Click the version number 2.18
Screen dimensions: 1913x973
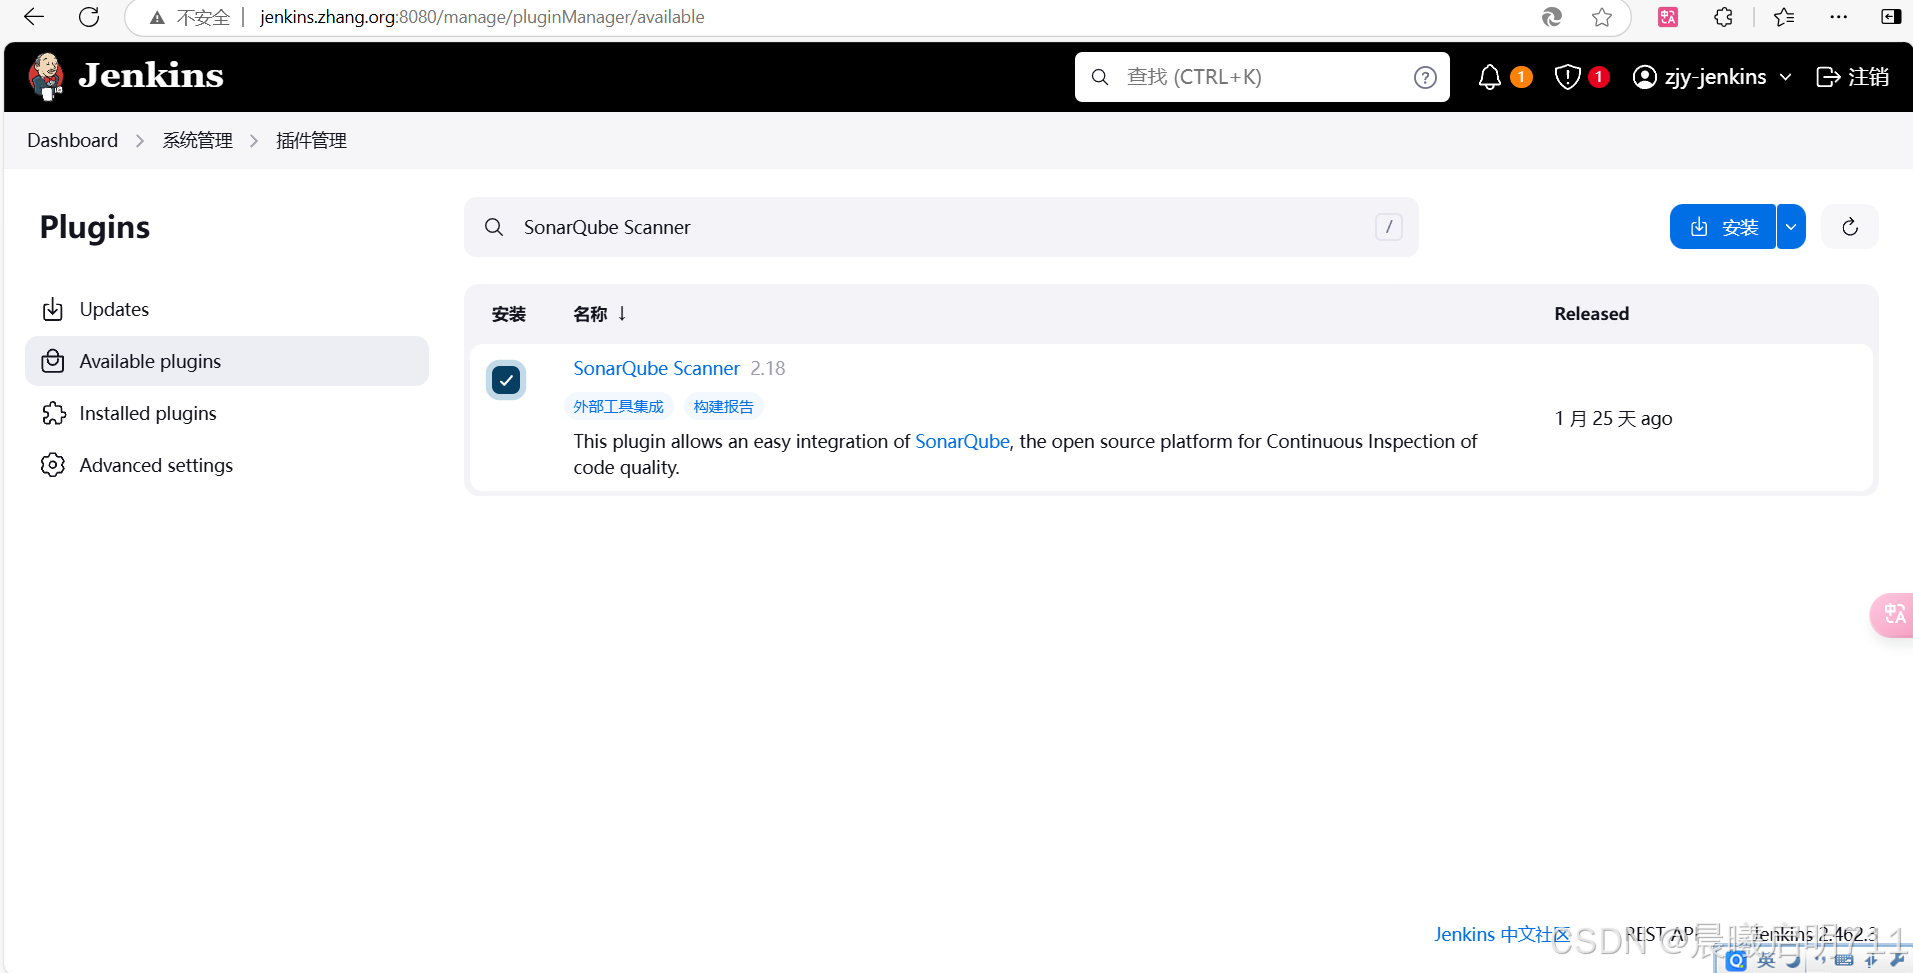coord(768,368)
